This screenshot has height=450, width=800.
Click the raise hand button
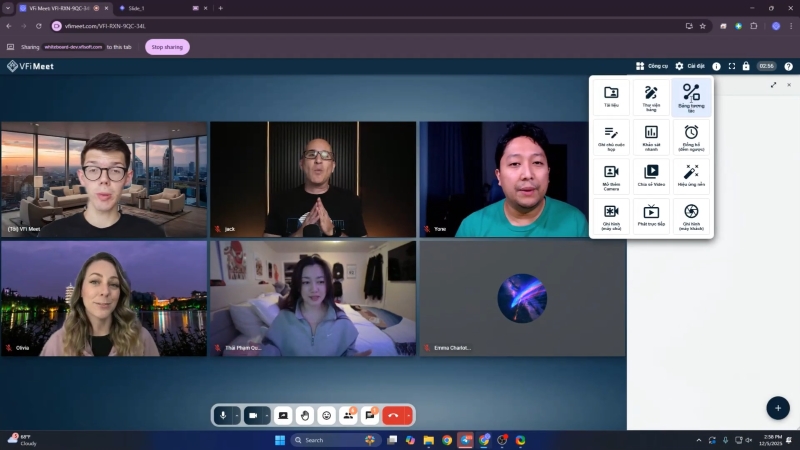point(305,415)
